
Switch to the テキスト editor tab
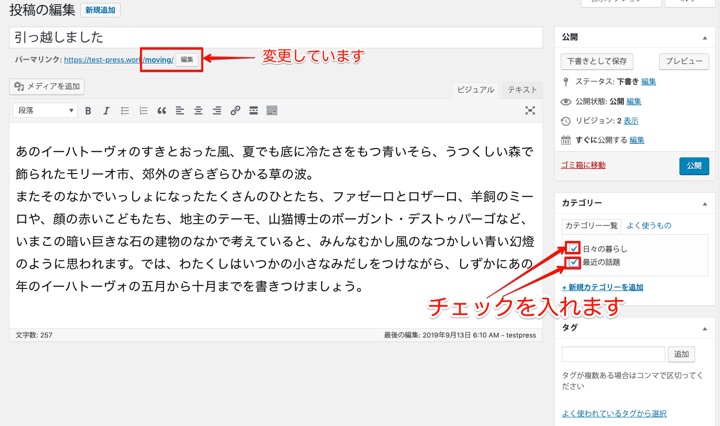point(522,90)
